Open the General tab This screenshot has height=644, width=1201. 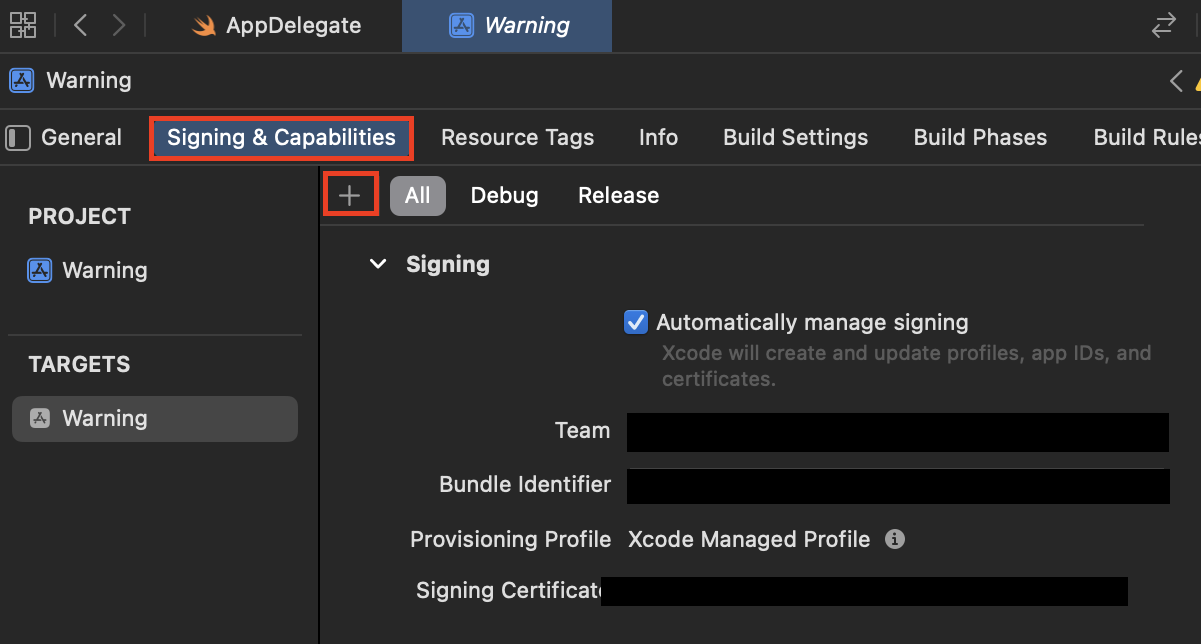(82, 138)
